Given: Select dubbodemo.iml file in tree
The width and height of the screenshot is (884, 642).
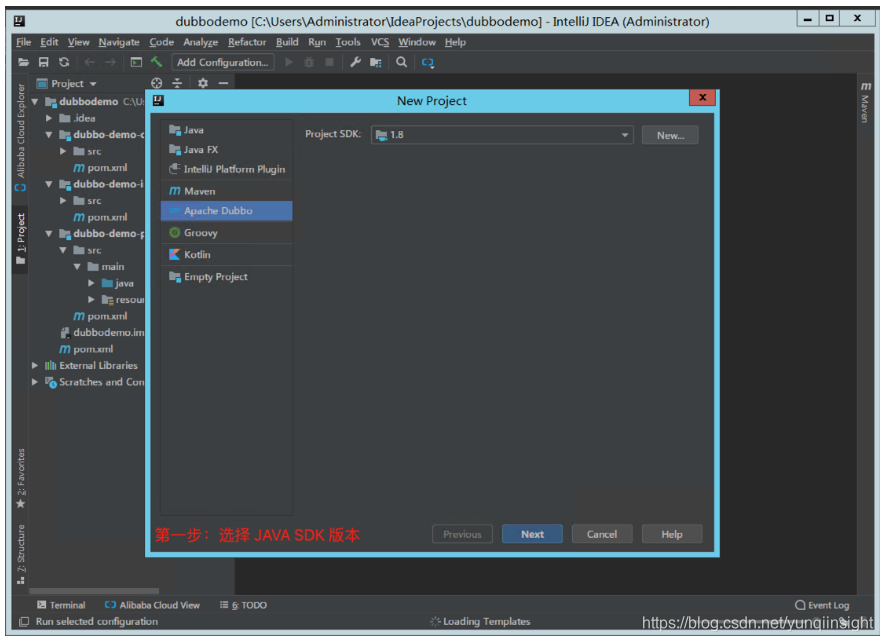Looking at the screenshot, I should tap(103, 333).
